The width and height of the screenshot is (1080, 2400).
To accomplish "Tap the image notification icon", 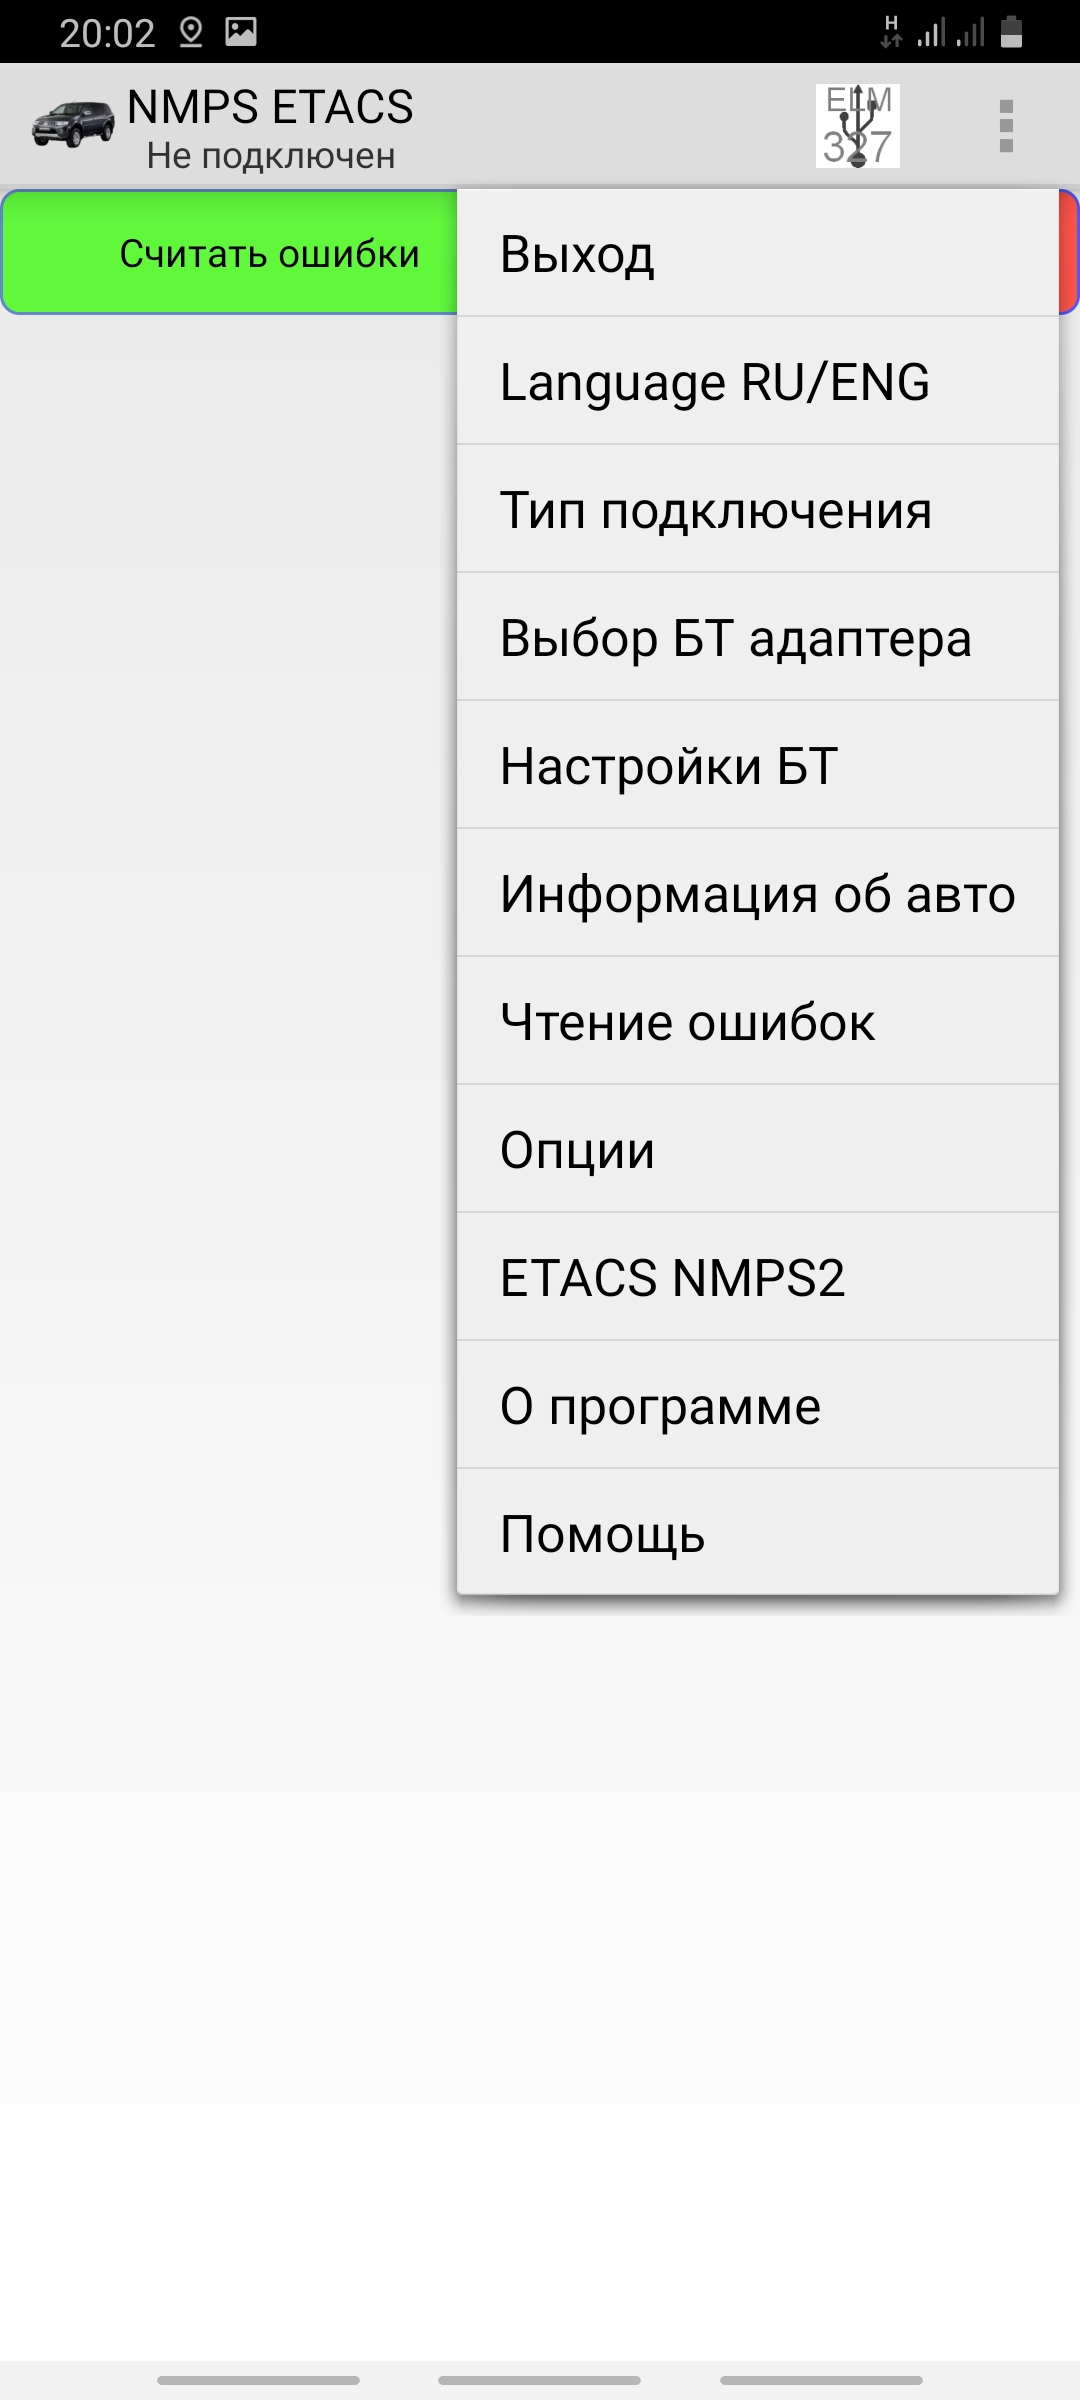I will (x=241, y=32).
